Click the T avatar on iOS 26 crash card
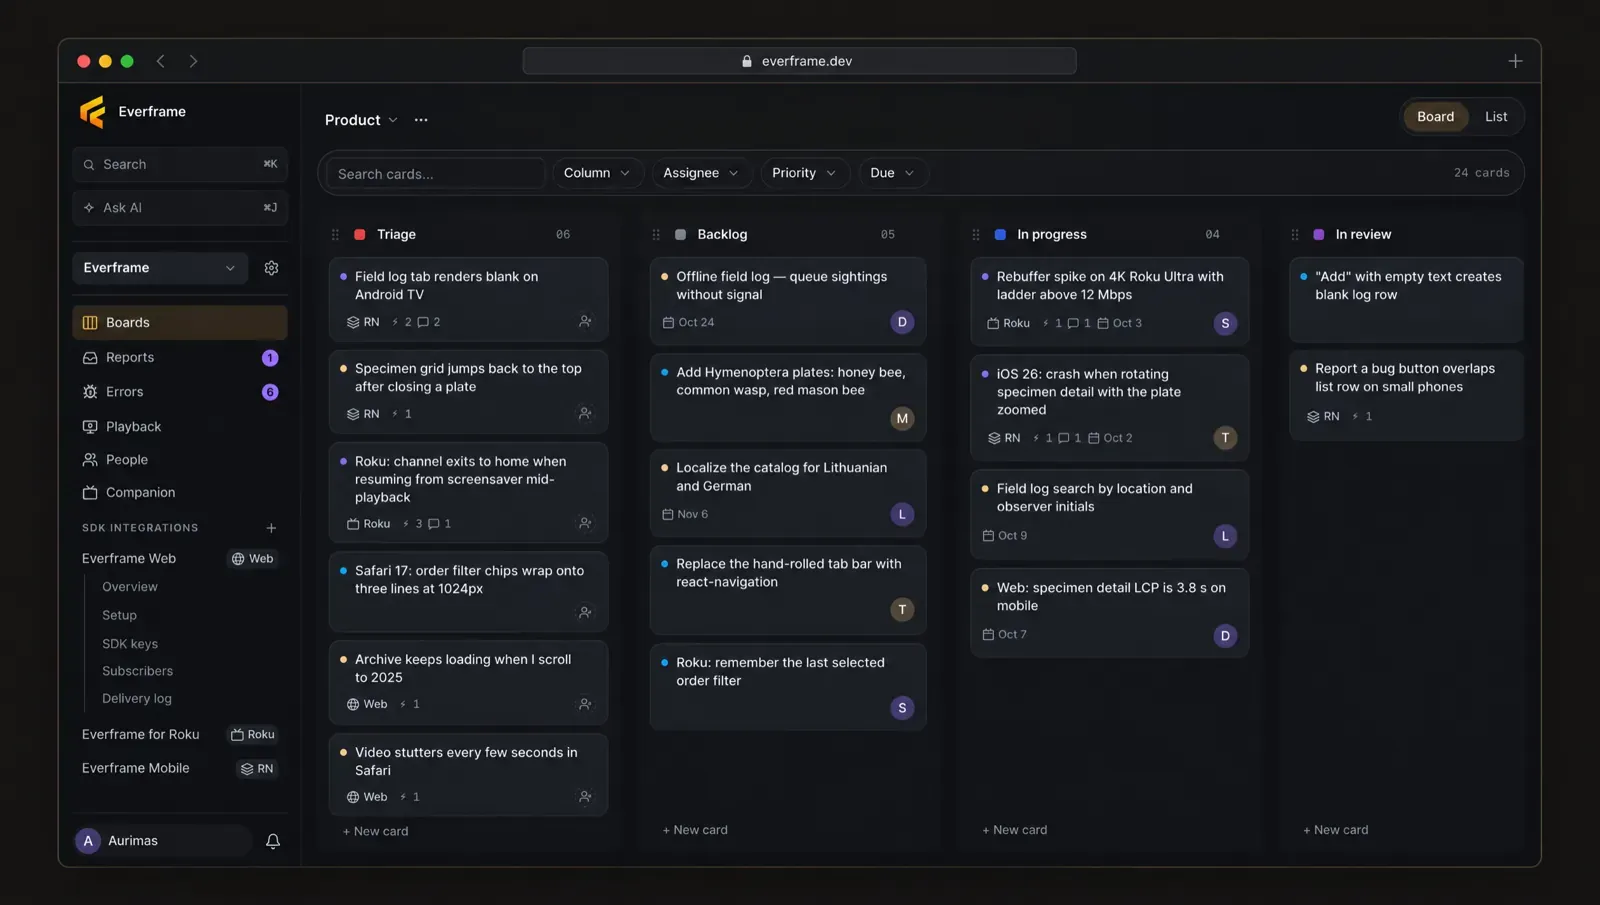 1225,438
